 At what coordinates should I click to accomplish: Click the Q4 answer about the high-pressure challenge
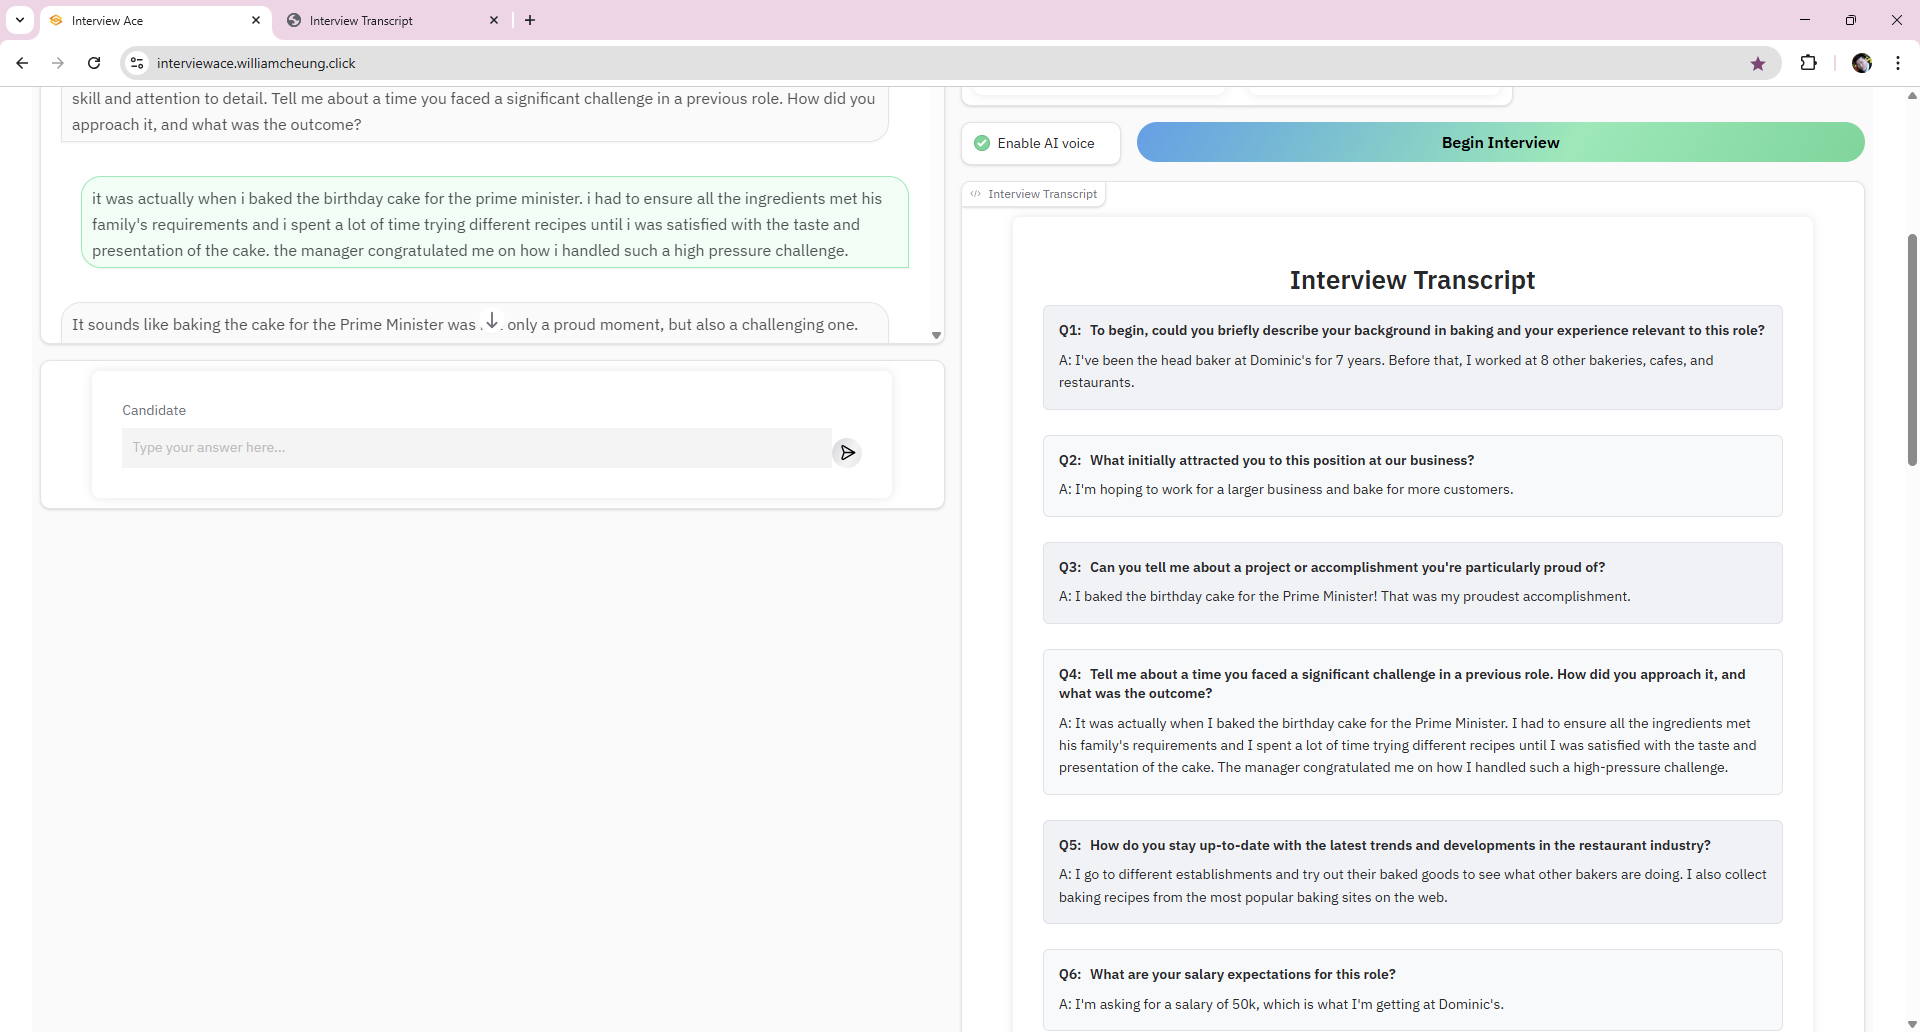coord(1408,745)
